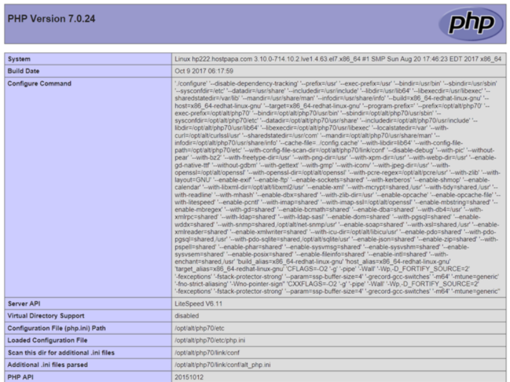Image resolution: width=510 pixels, height=382 pixels.
Task: Select the Configuration File (php.ini) Path label
Action: click(56, 328)
